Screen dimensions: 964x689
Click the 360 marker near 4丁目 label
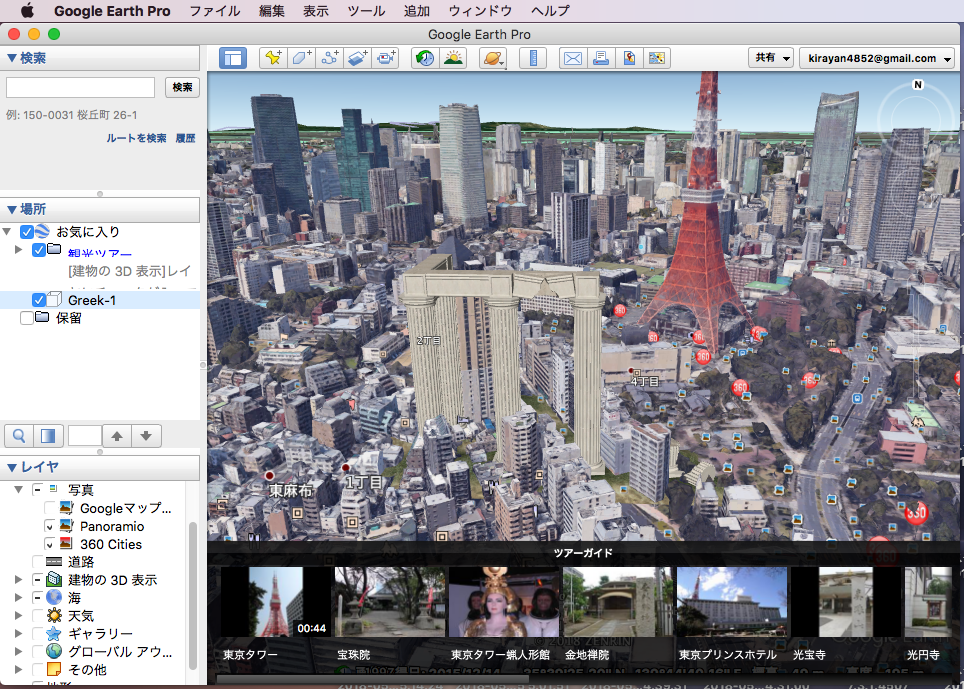tap(703, 356)
